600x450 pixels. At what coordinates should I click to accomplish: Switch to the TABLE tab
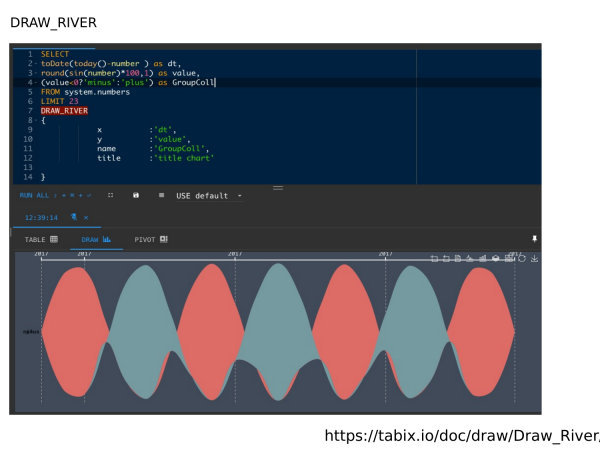(41, 240)
